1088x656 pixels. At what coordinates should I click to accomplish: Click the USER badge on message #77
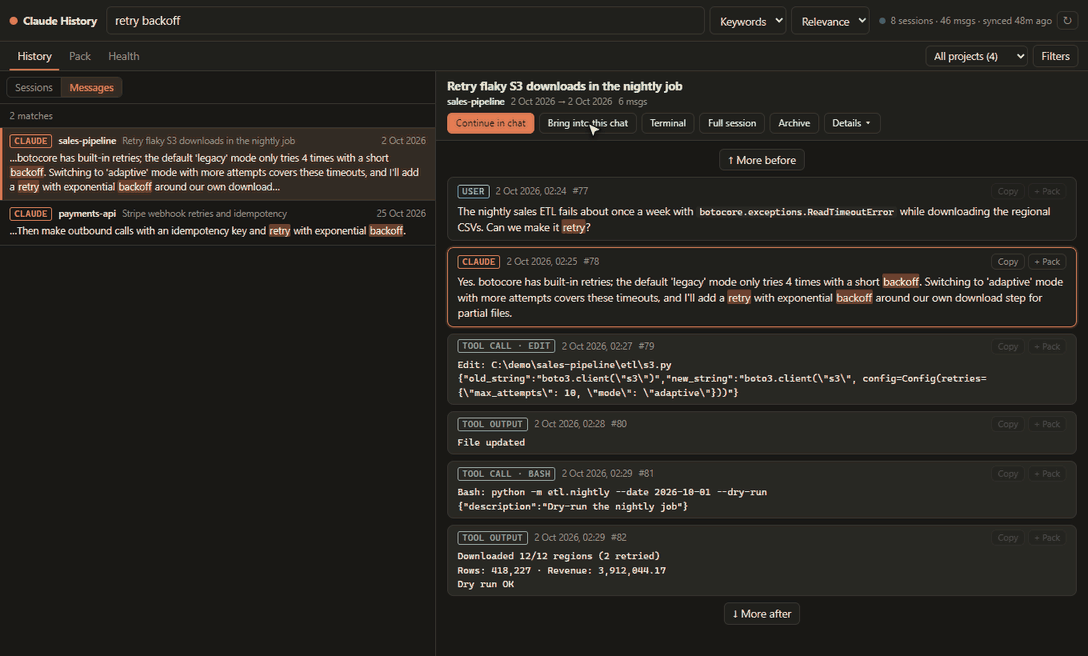click(473, 191)
